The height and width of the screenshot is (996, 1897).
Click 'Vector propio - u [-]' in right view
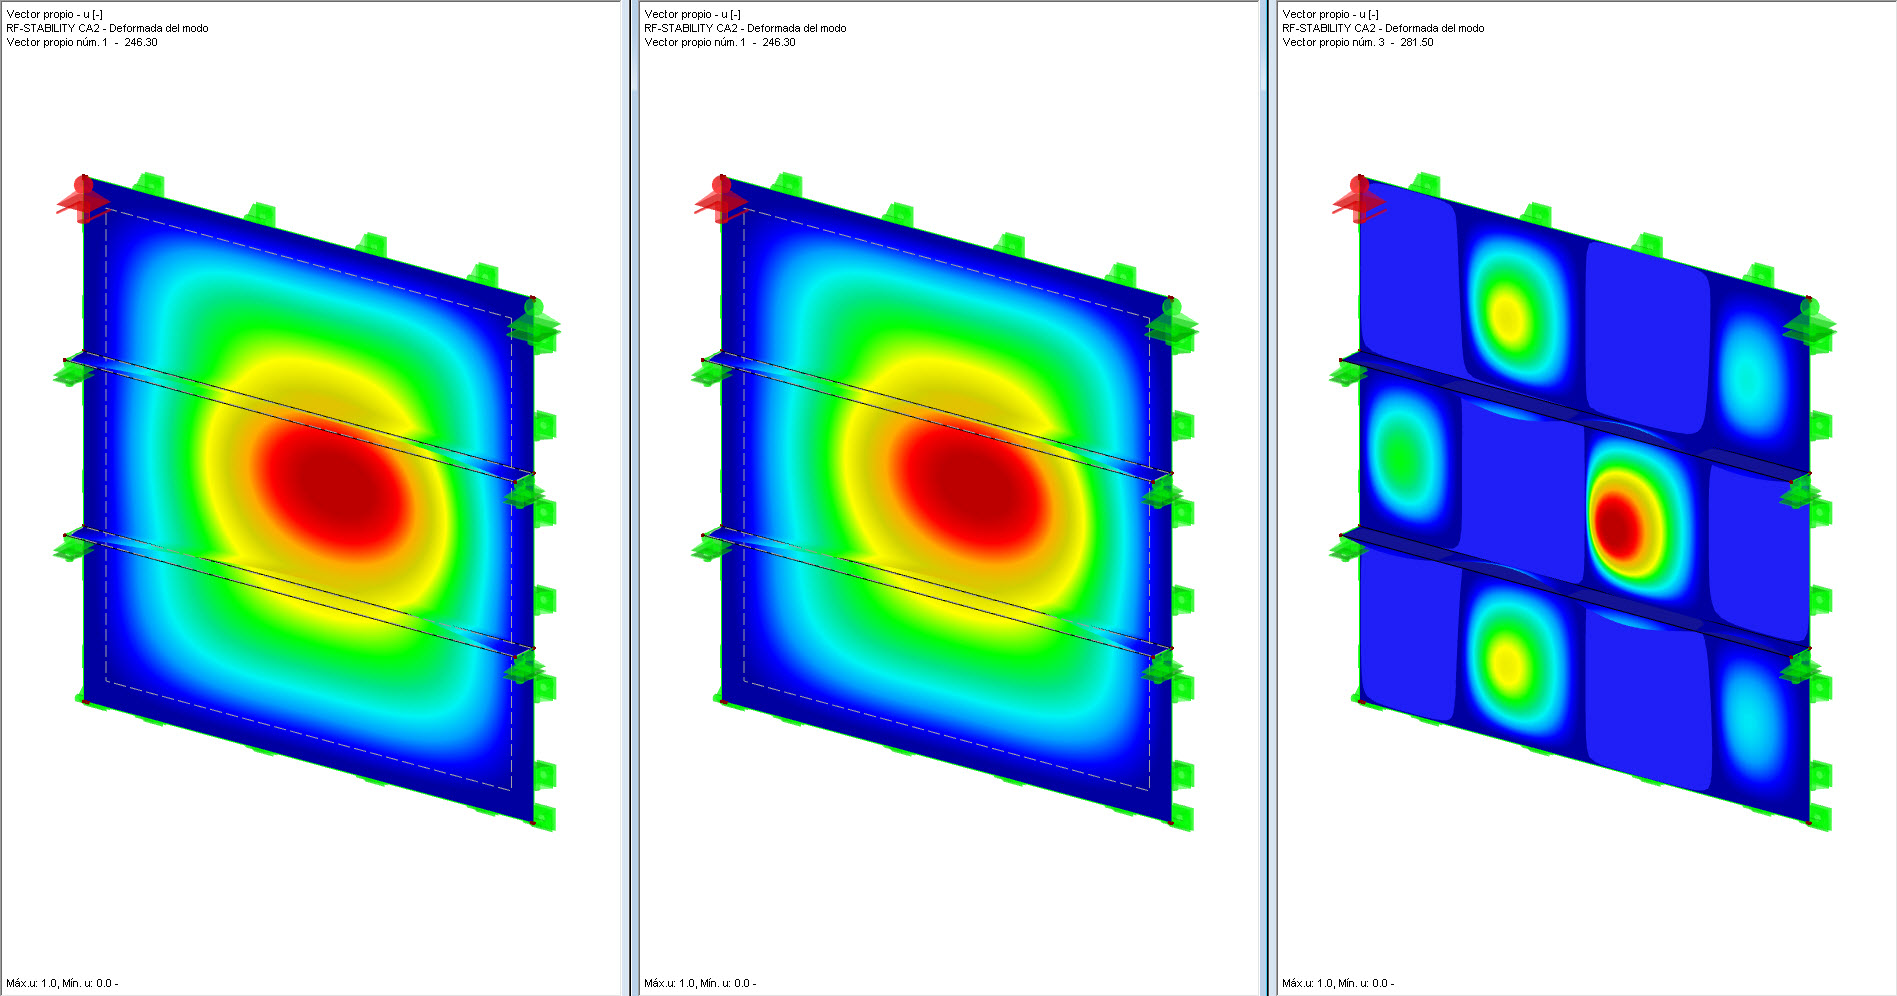click(1331, 14)
